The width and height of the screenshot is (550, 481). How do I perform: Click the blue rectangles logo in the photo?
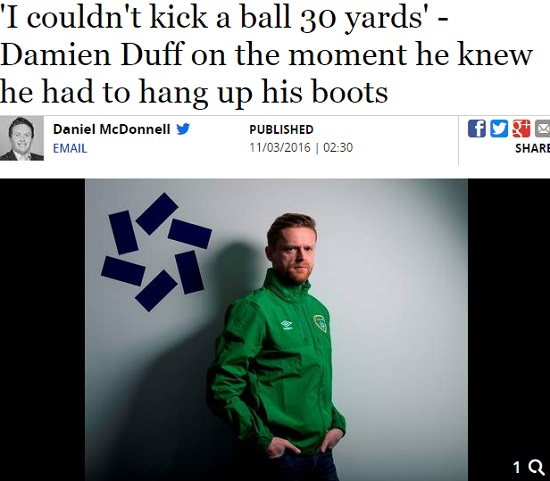(156, 252)
